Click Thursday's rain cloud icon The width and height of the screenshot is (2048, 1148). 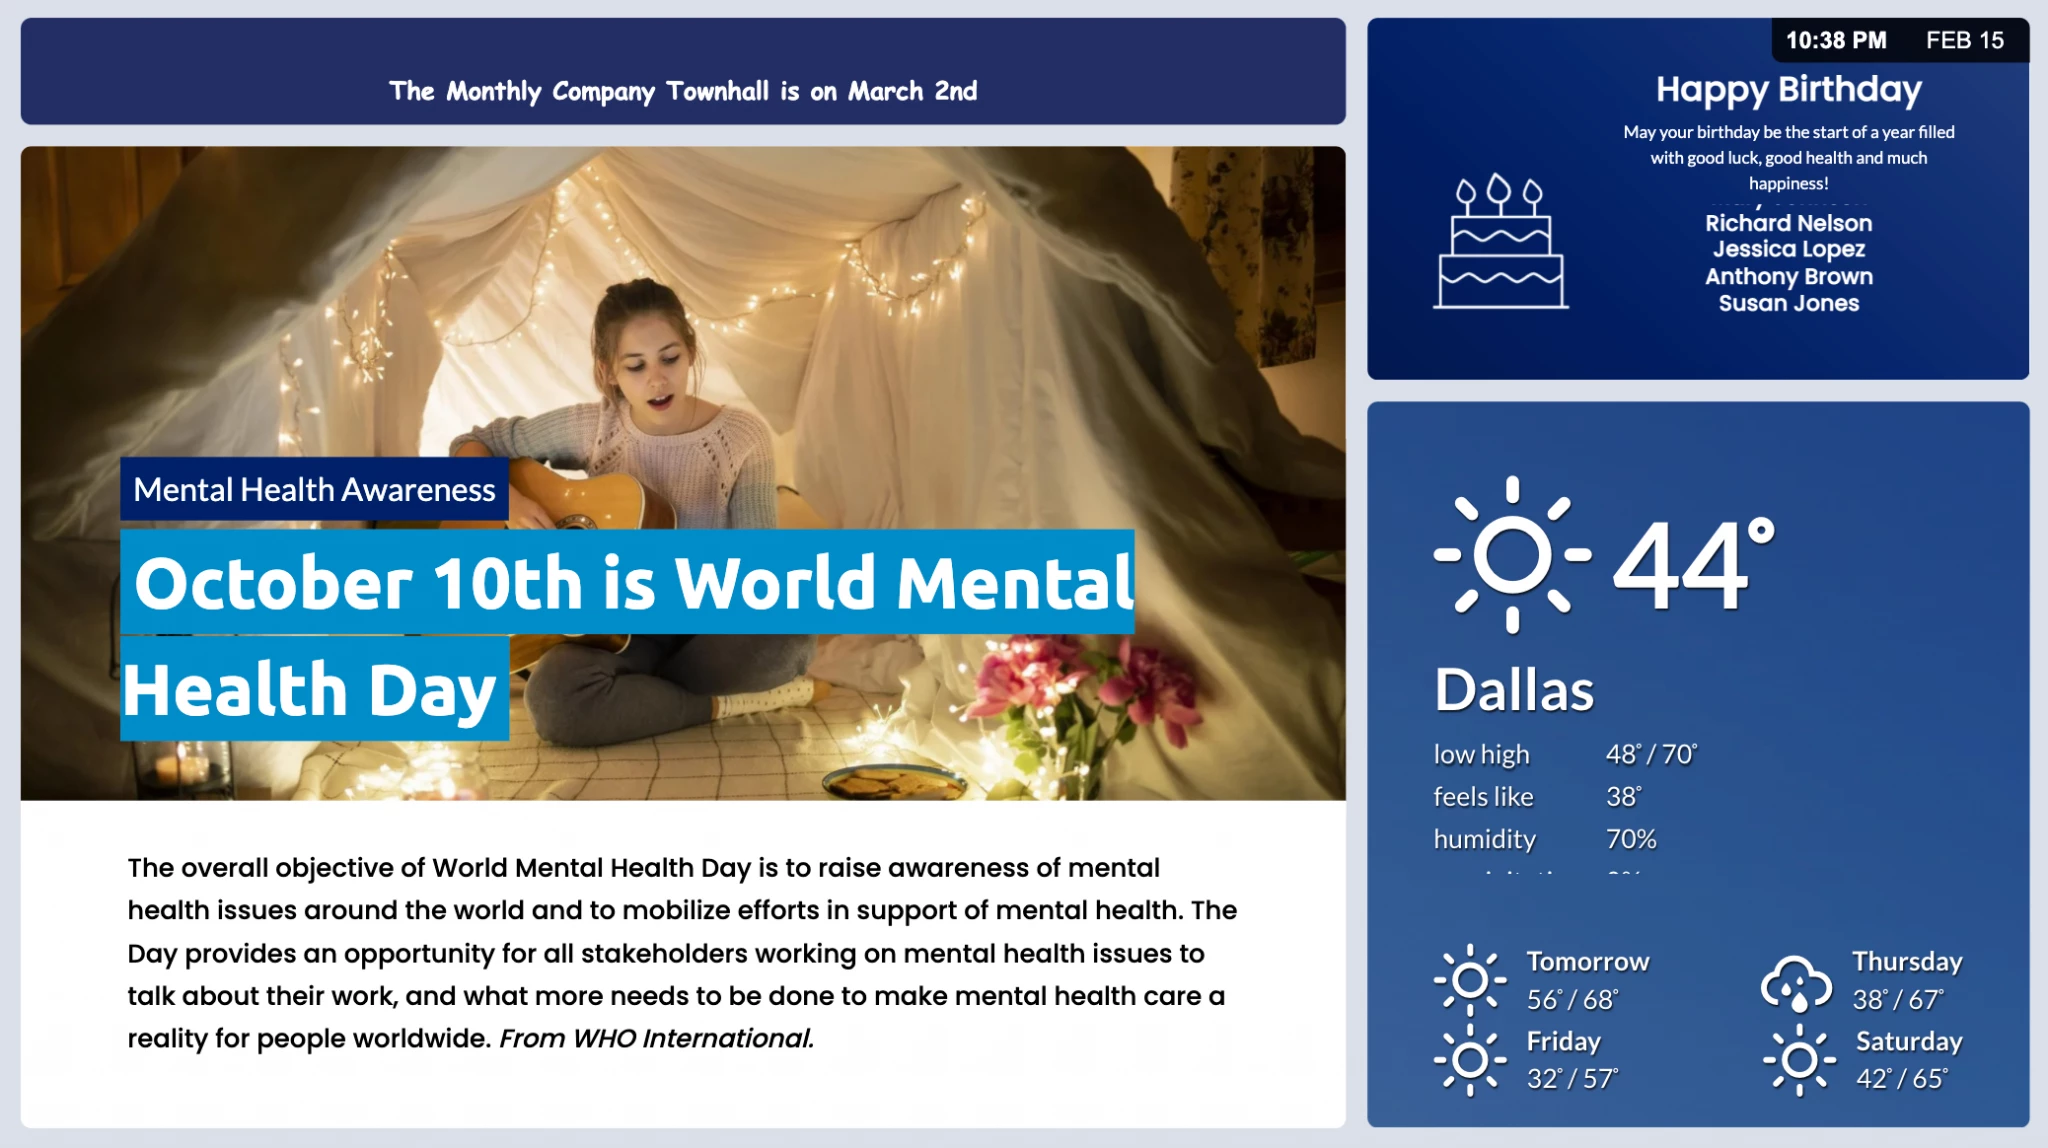(x=1796, y=982)
